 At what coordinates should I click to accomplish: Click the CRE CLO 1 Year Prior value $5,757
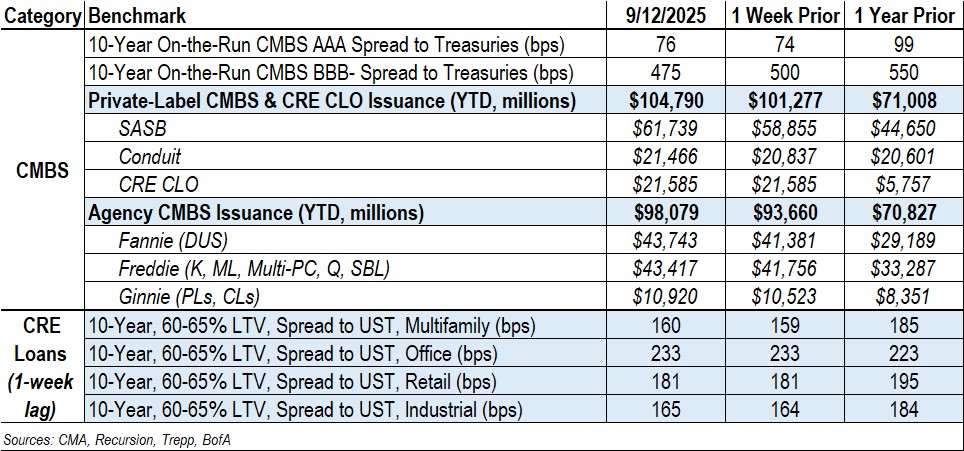[903, 185]
